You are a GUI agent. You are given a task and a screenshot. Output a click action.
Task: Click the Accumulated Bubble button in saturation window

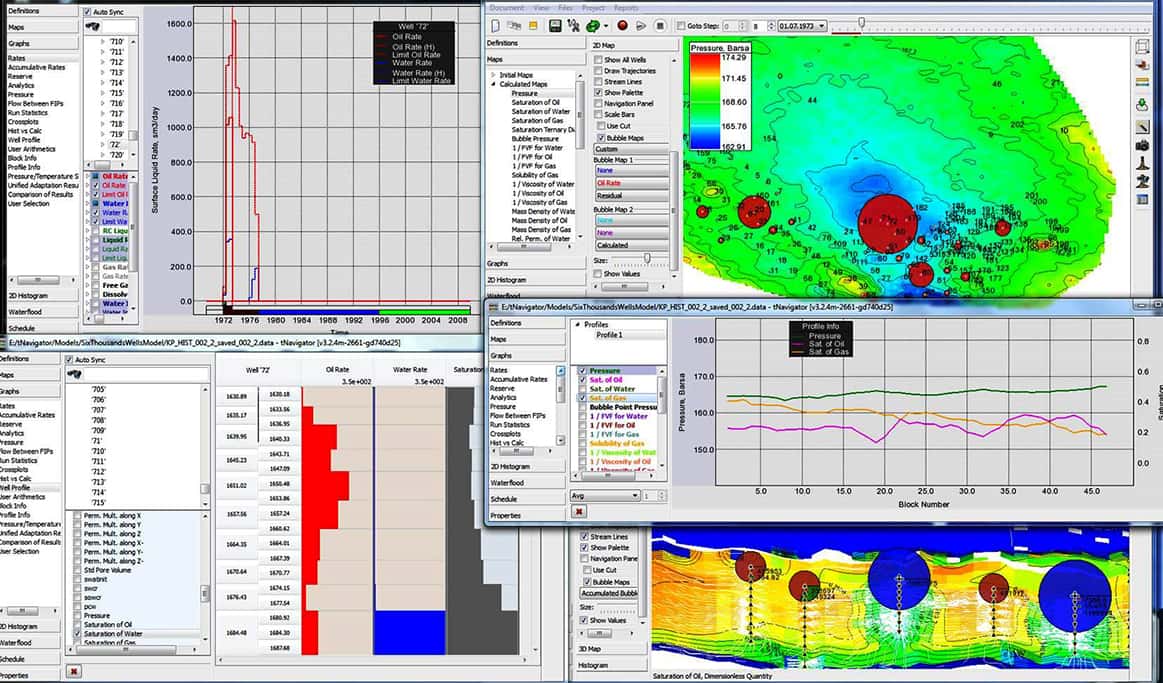[x=609, y=593]
